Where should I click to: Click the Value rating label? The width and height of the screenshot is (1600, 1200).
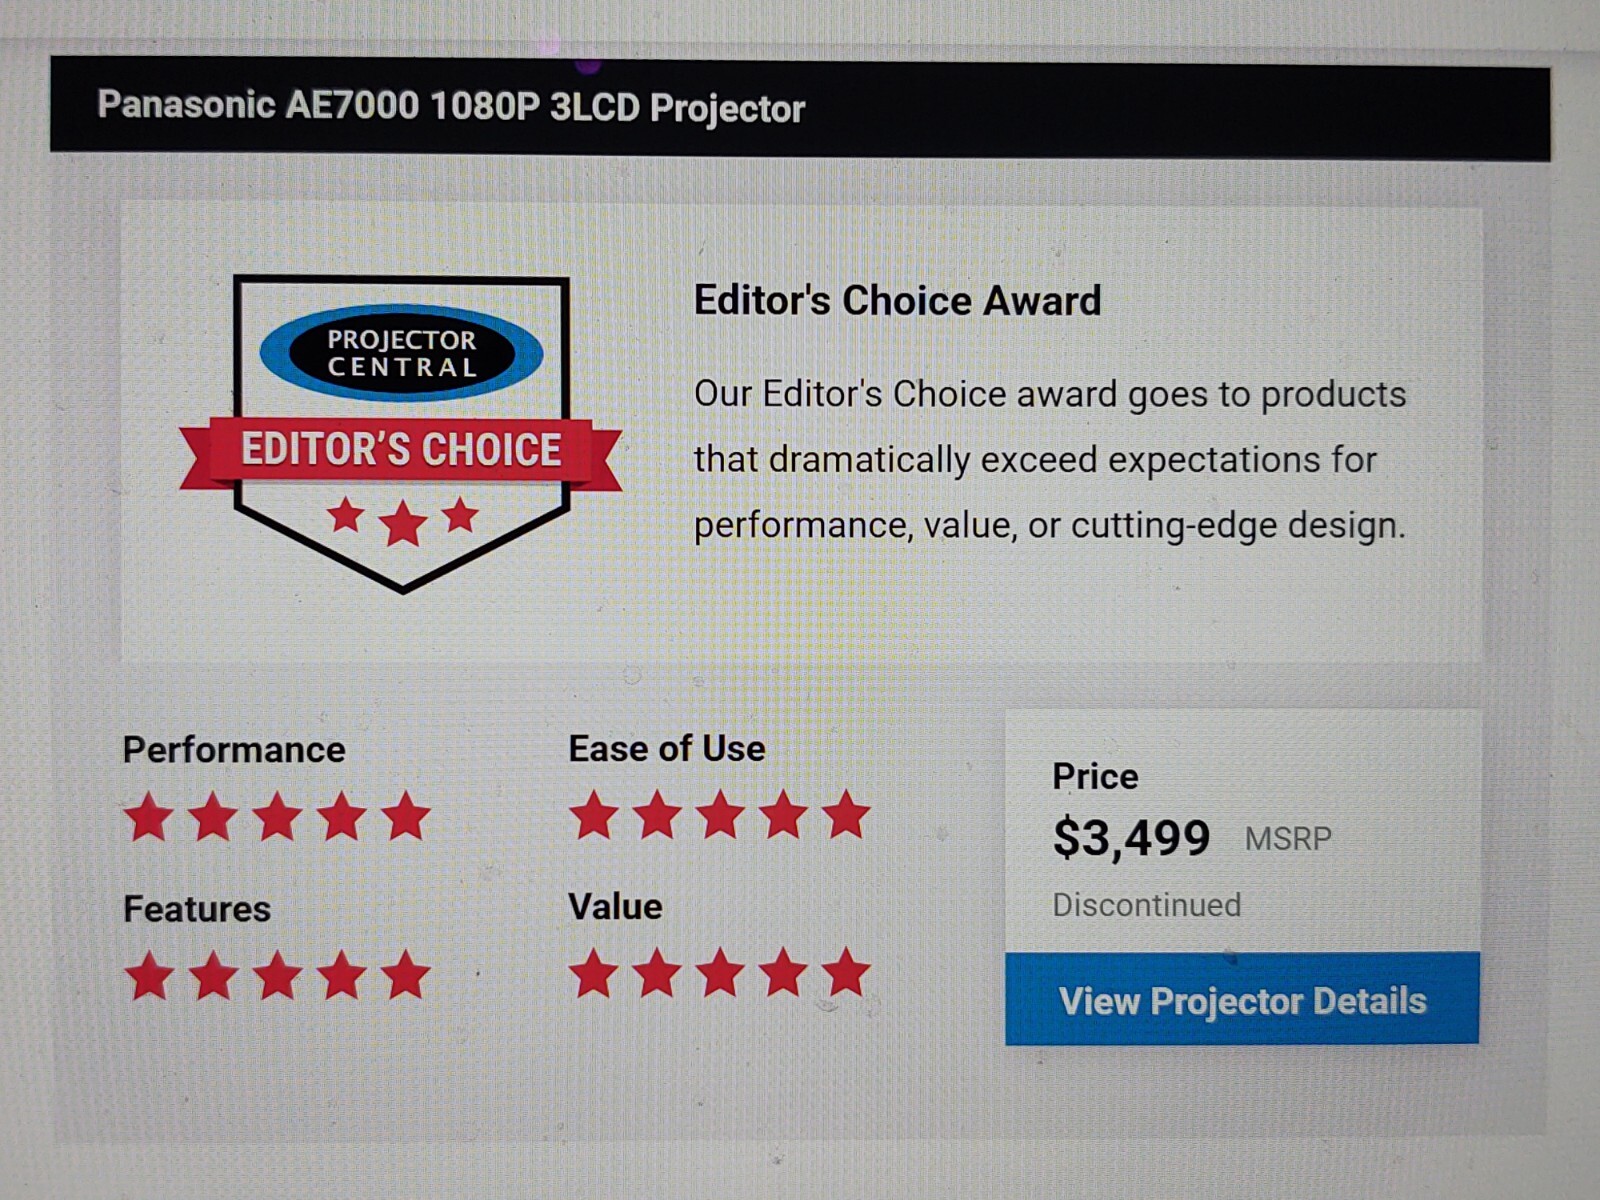coord(615,906)
